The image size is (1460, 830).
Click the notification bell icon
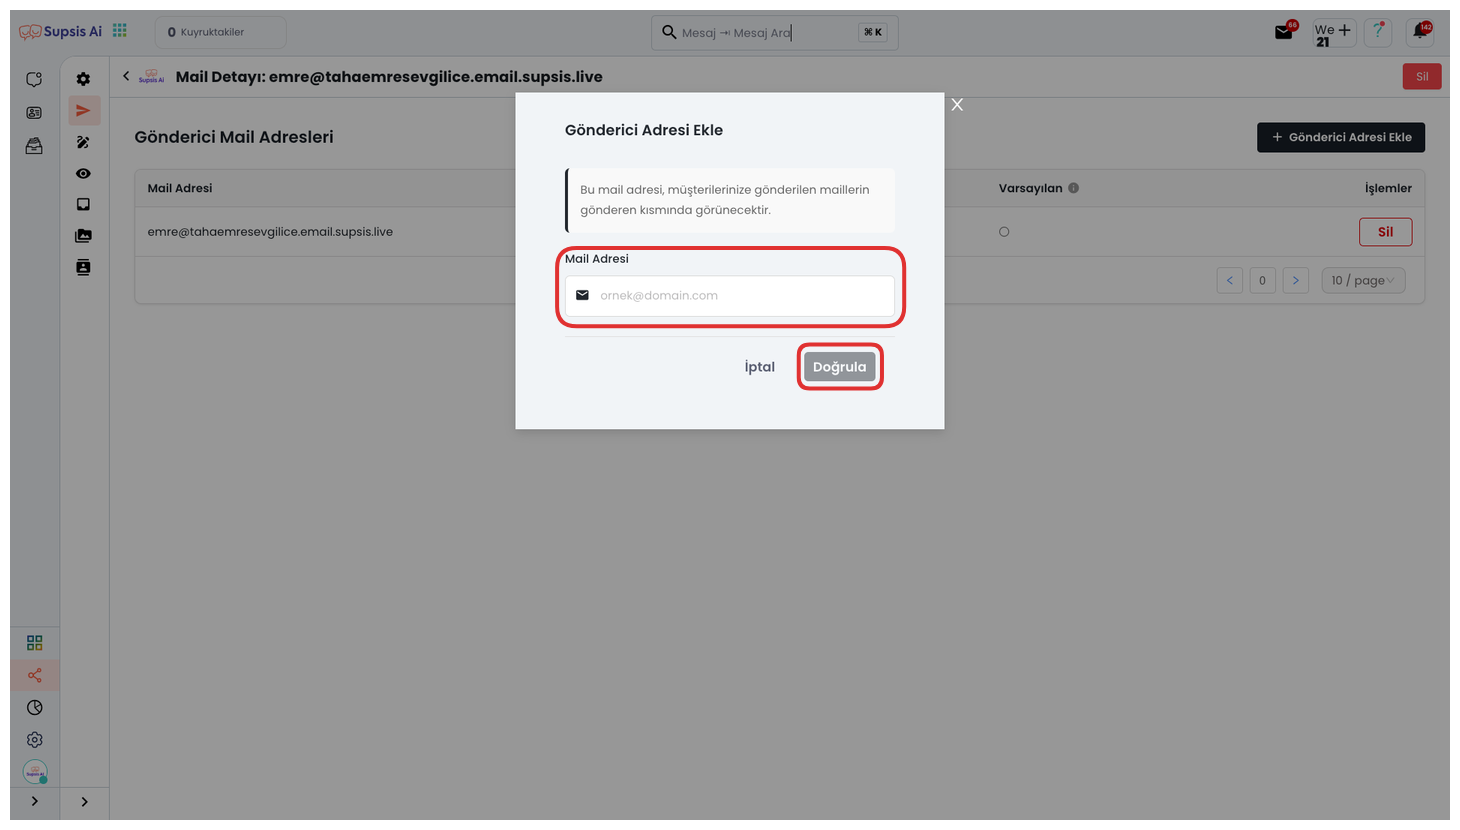point(1419,32)
